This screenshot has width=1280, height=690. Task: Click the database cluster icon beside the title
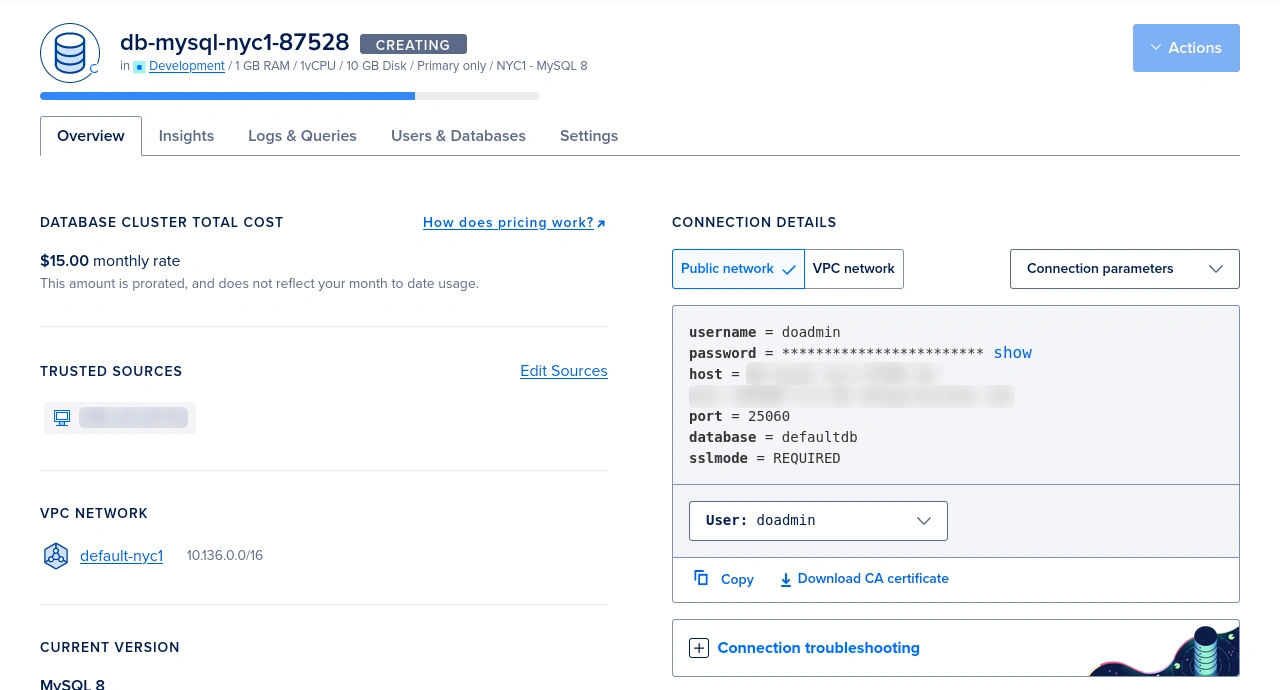pyautogui.click(x=70, y=53)
